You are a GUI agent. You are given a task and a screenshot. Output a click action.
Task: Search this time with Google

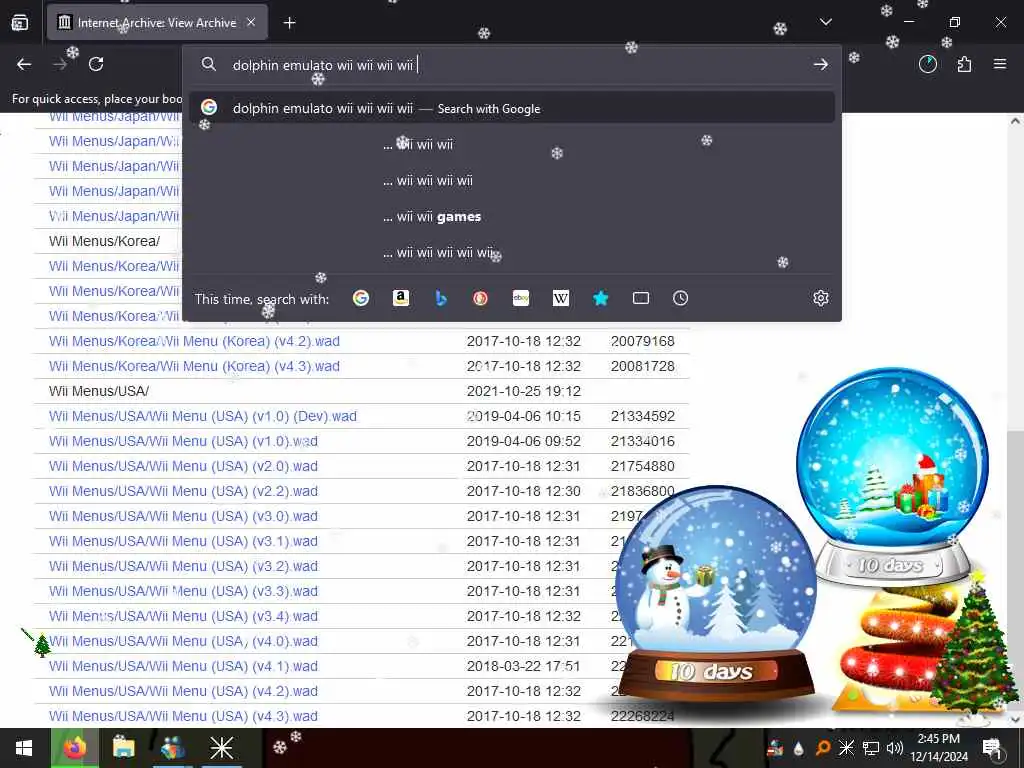point(360,298)
